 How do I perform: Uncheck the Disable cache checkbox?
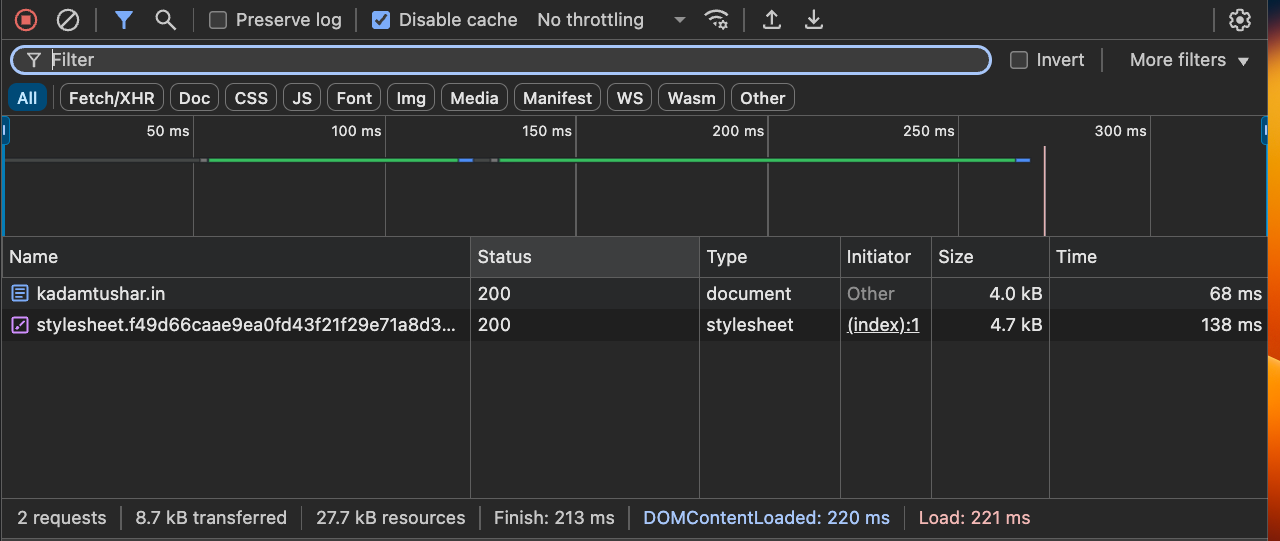[x=381, y=20]
